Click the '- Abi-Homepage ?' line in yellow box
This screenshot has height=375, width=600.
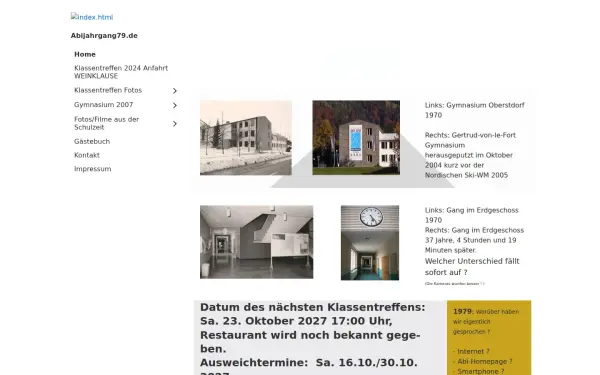pos(483,361)
